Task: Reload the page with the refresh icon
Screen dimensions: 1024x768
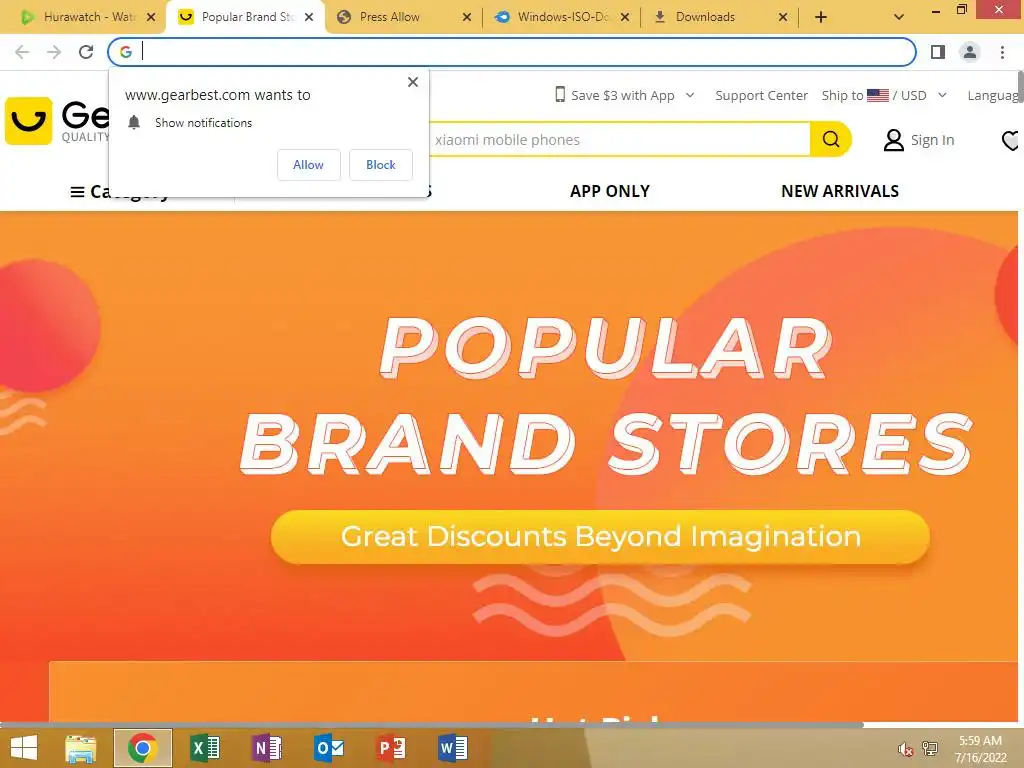Action: [x=86, y=52]
